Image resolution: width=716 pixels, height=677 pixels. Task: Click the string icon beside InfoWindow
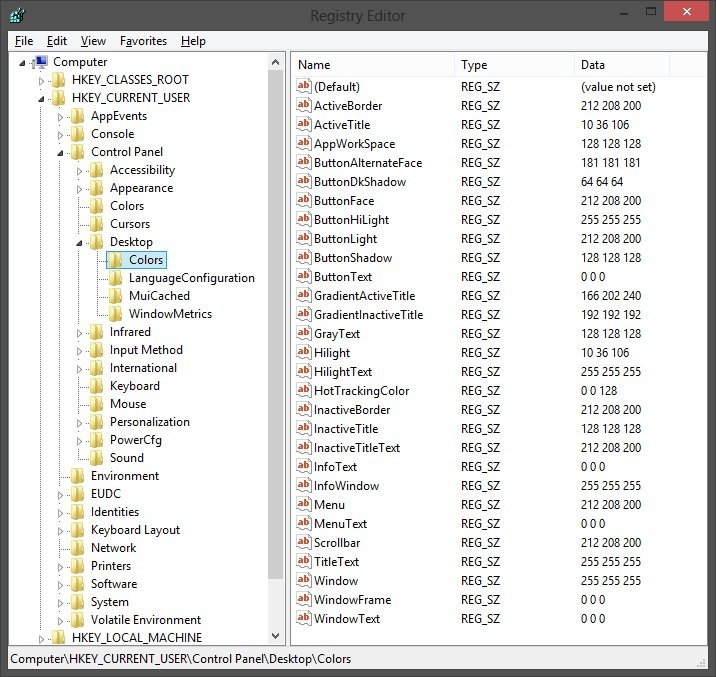304,485
